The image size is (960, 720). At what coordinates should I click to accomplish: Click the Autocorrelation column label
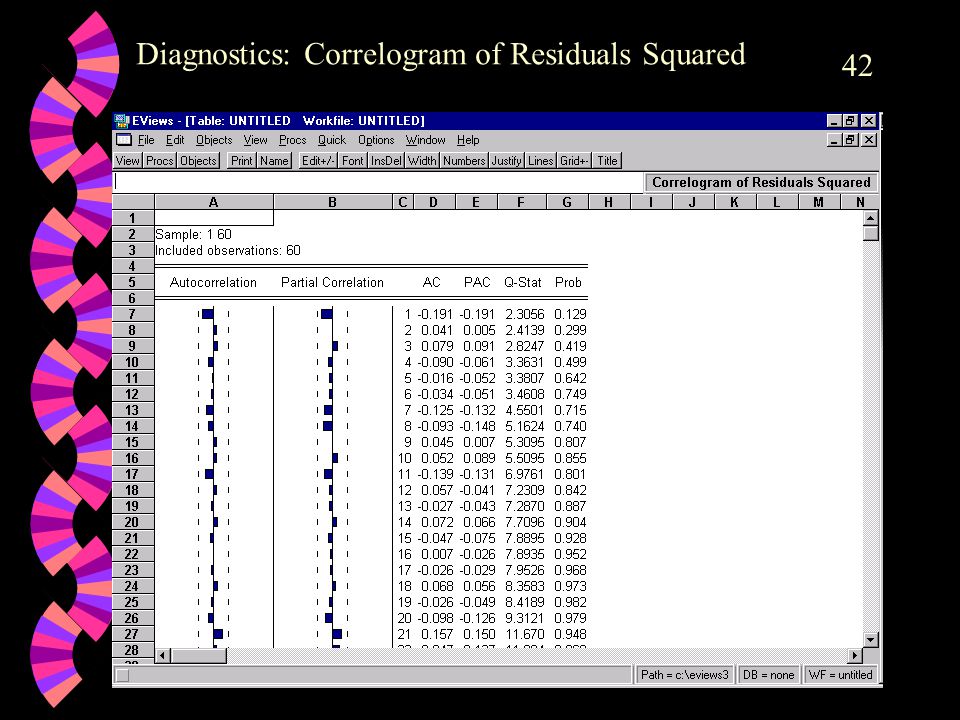(213, 282)
